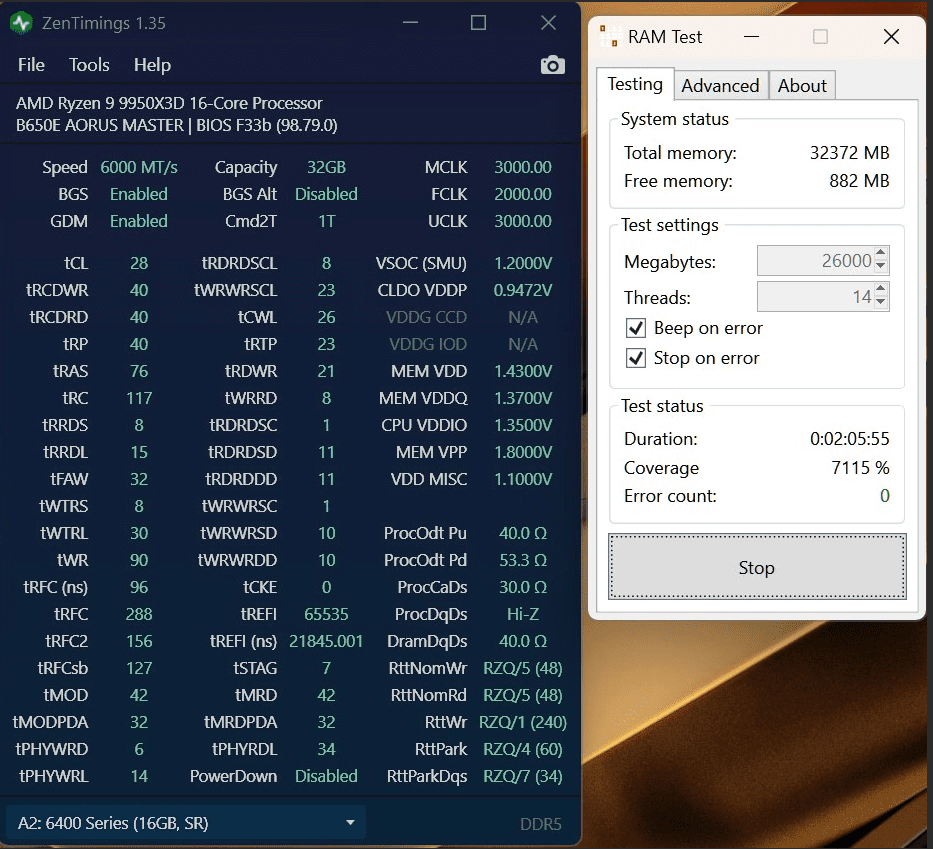The height and width of the screenshot is (849, 933).
Task: Click the tRFC value 288
Action: click(x=139, y=614)
